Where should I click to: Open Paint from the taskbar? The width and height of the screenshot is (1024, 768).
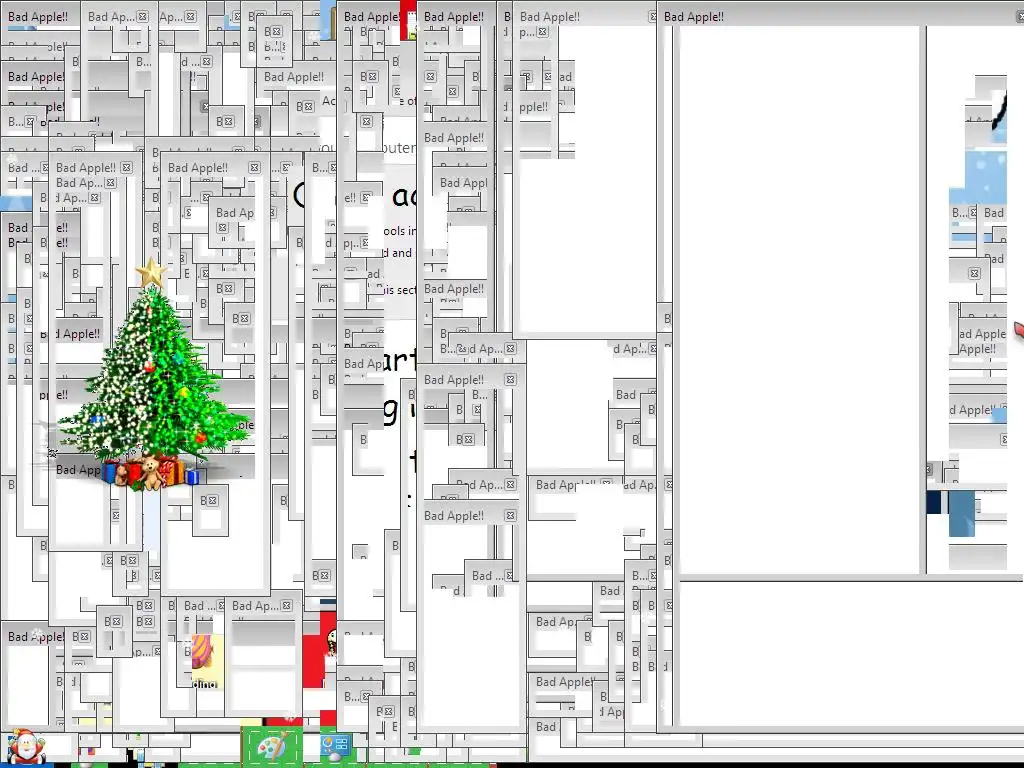[x=272, y=746]
